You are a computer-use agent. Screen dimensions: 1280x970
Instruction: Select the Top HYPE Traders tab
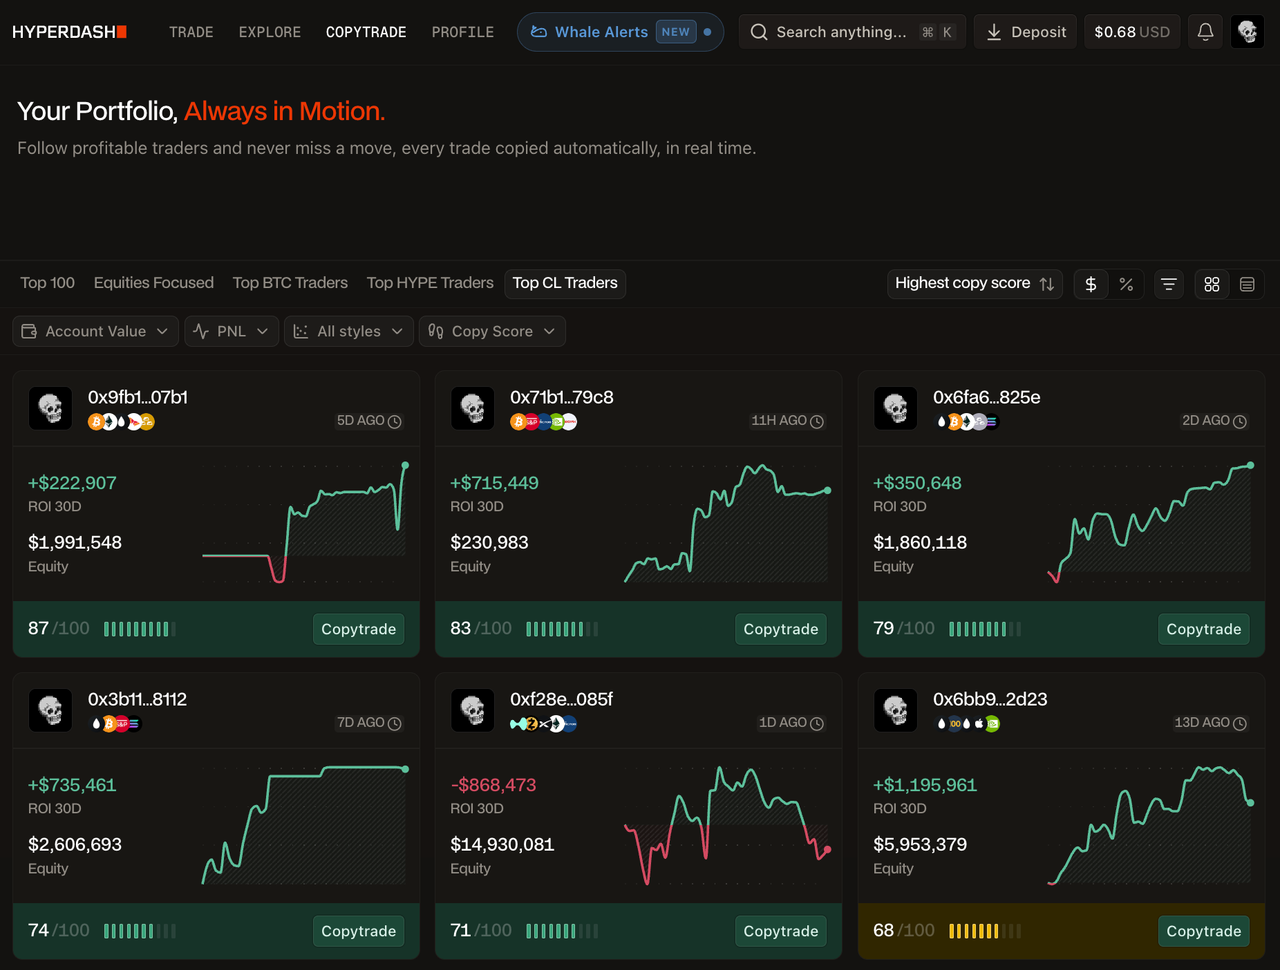click(x=430, y=283)
